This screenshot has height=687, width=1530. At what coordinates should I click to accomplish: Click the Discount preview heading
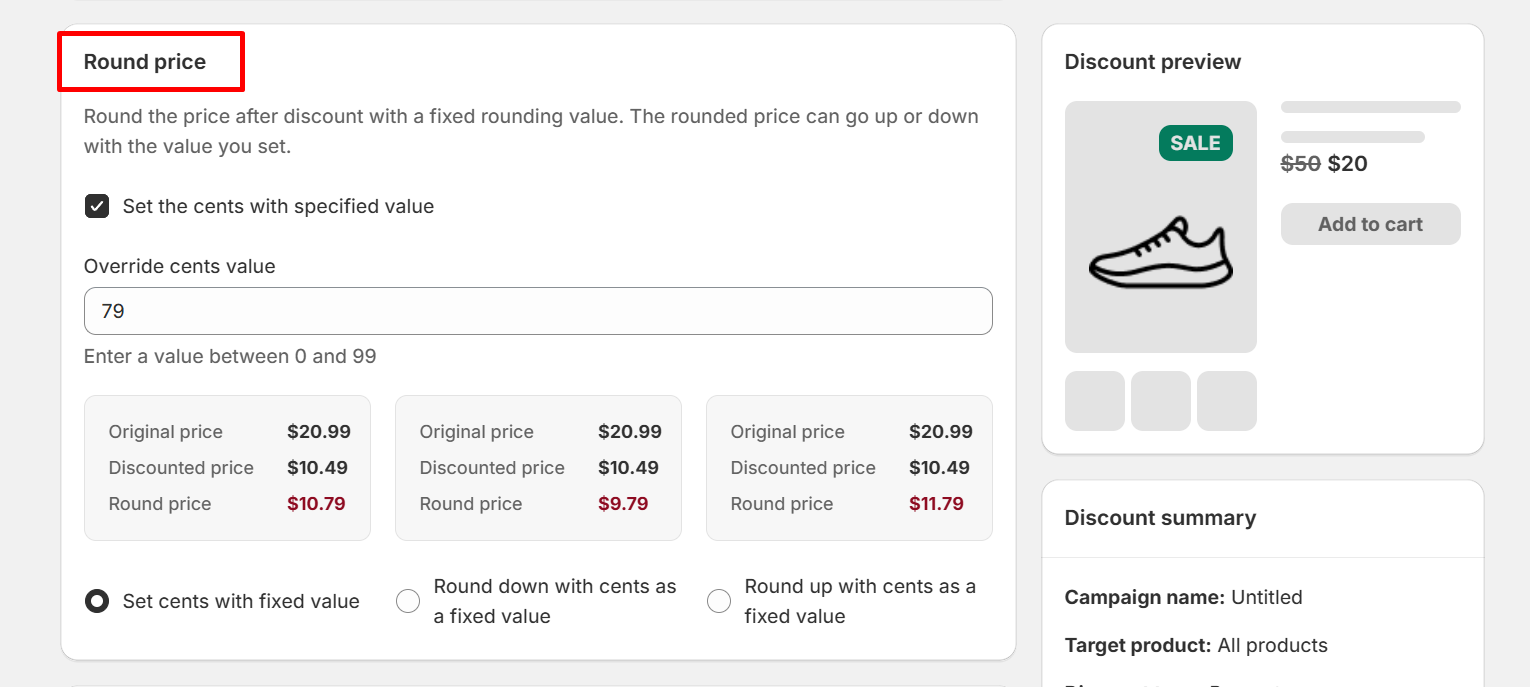(x=1152, y=62)
